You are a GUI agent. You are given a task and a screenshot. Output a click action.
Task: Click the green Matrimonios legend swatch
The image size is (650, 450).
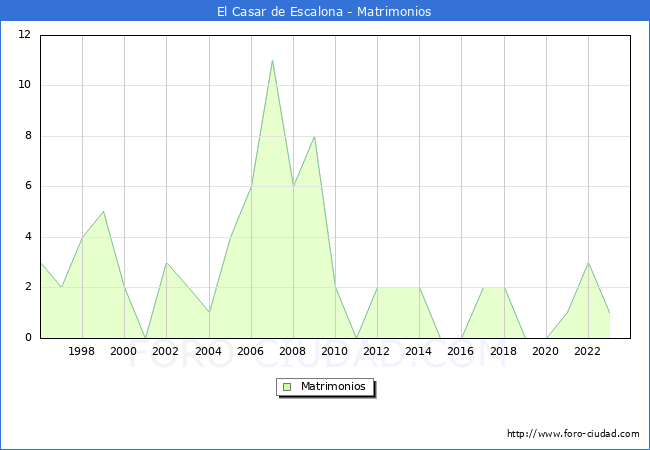click(x=287, y=387)
